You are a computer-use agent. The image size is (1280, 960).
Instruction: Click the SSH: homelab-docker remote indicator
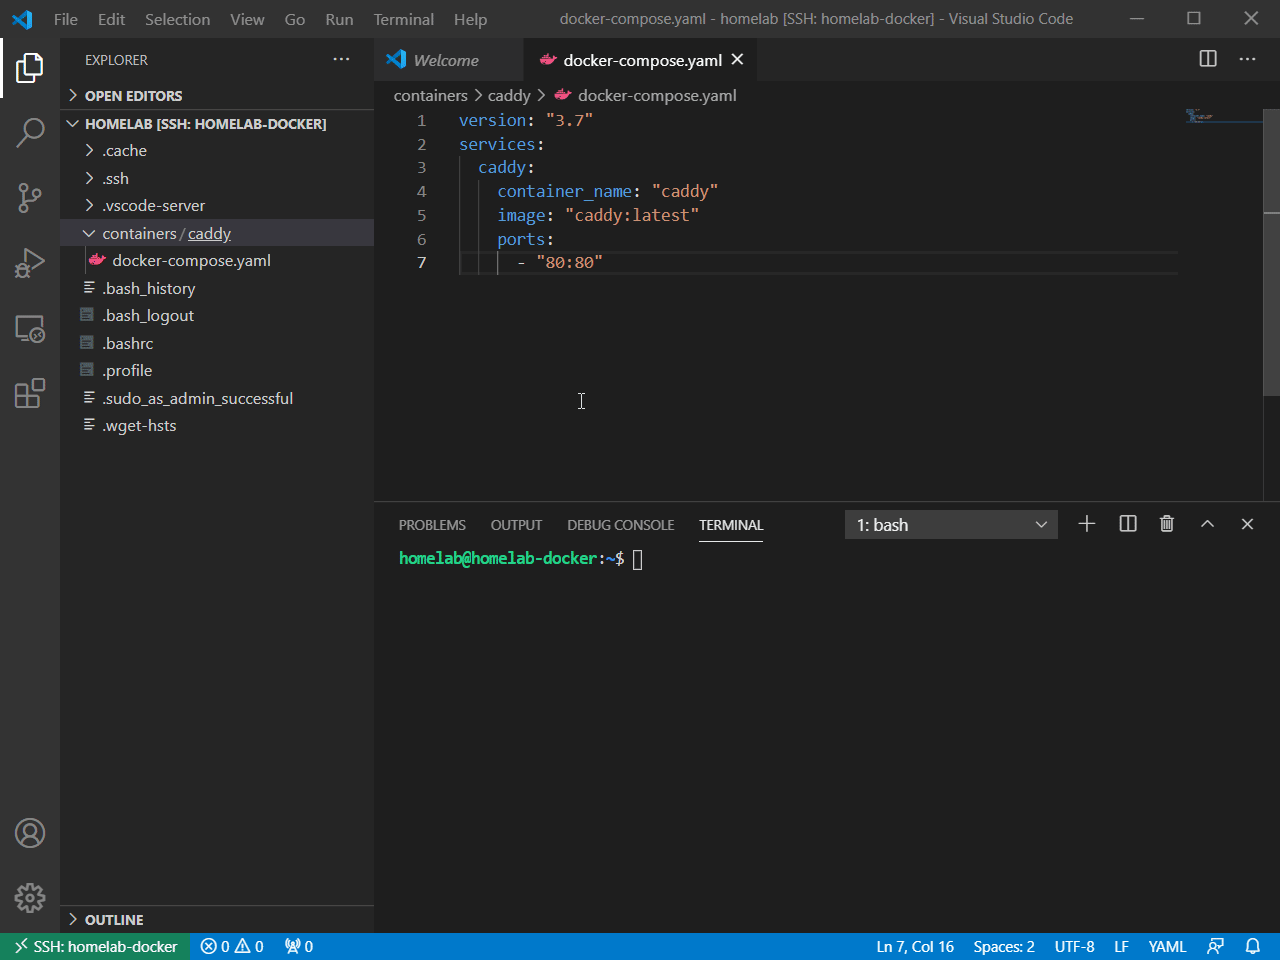95,946
